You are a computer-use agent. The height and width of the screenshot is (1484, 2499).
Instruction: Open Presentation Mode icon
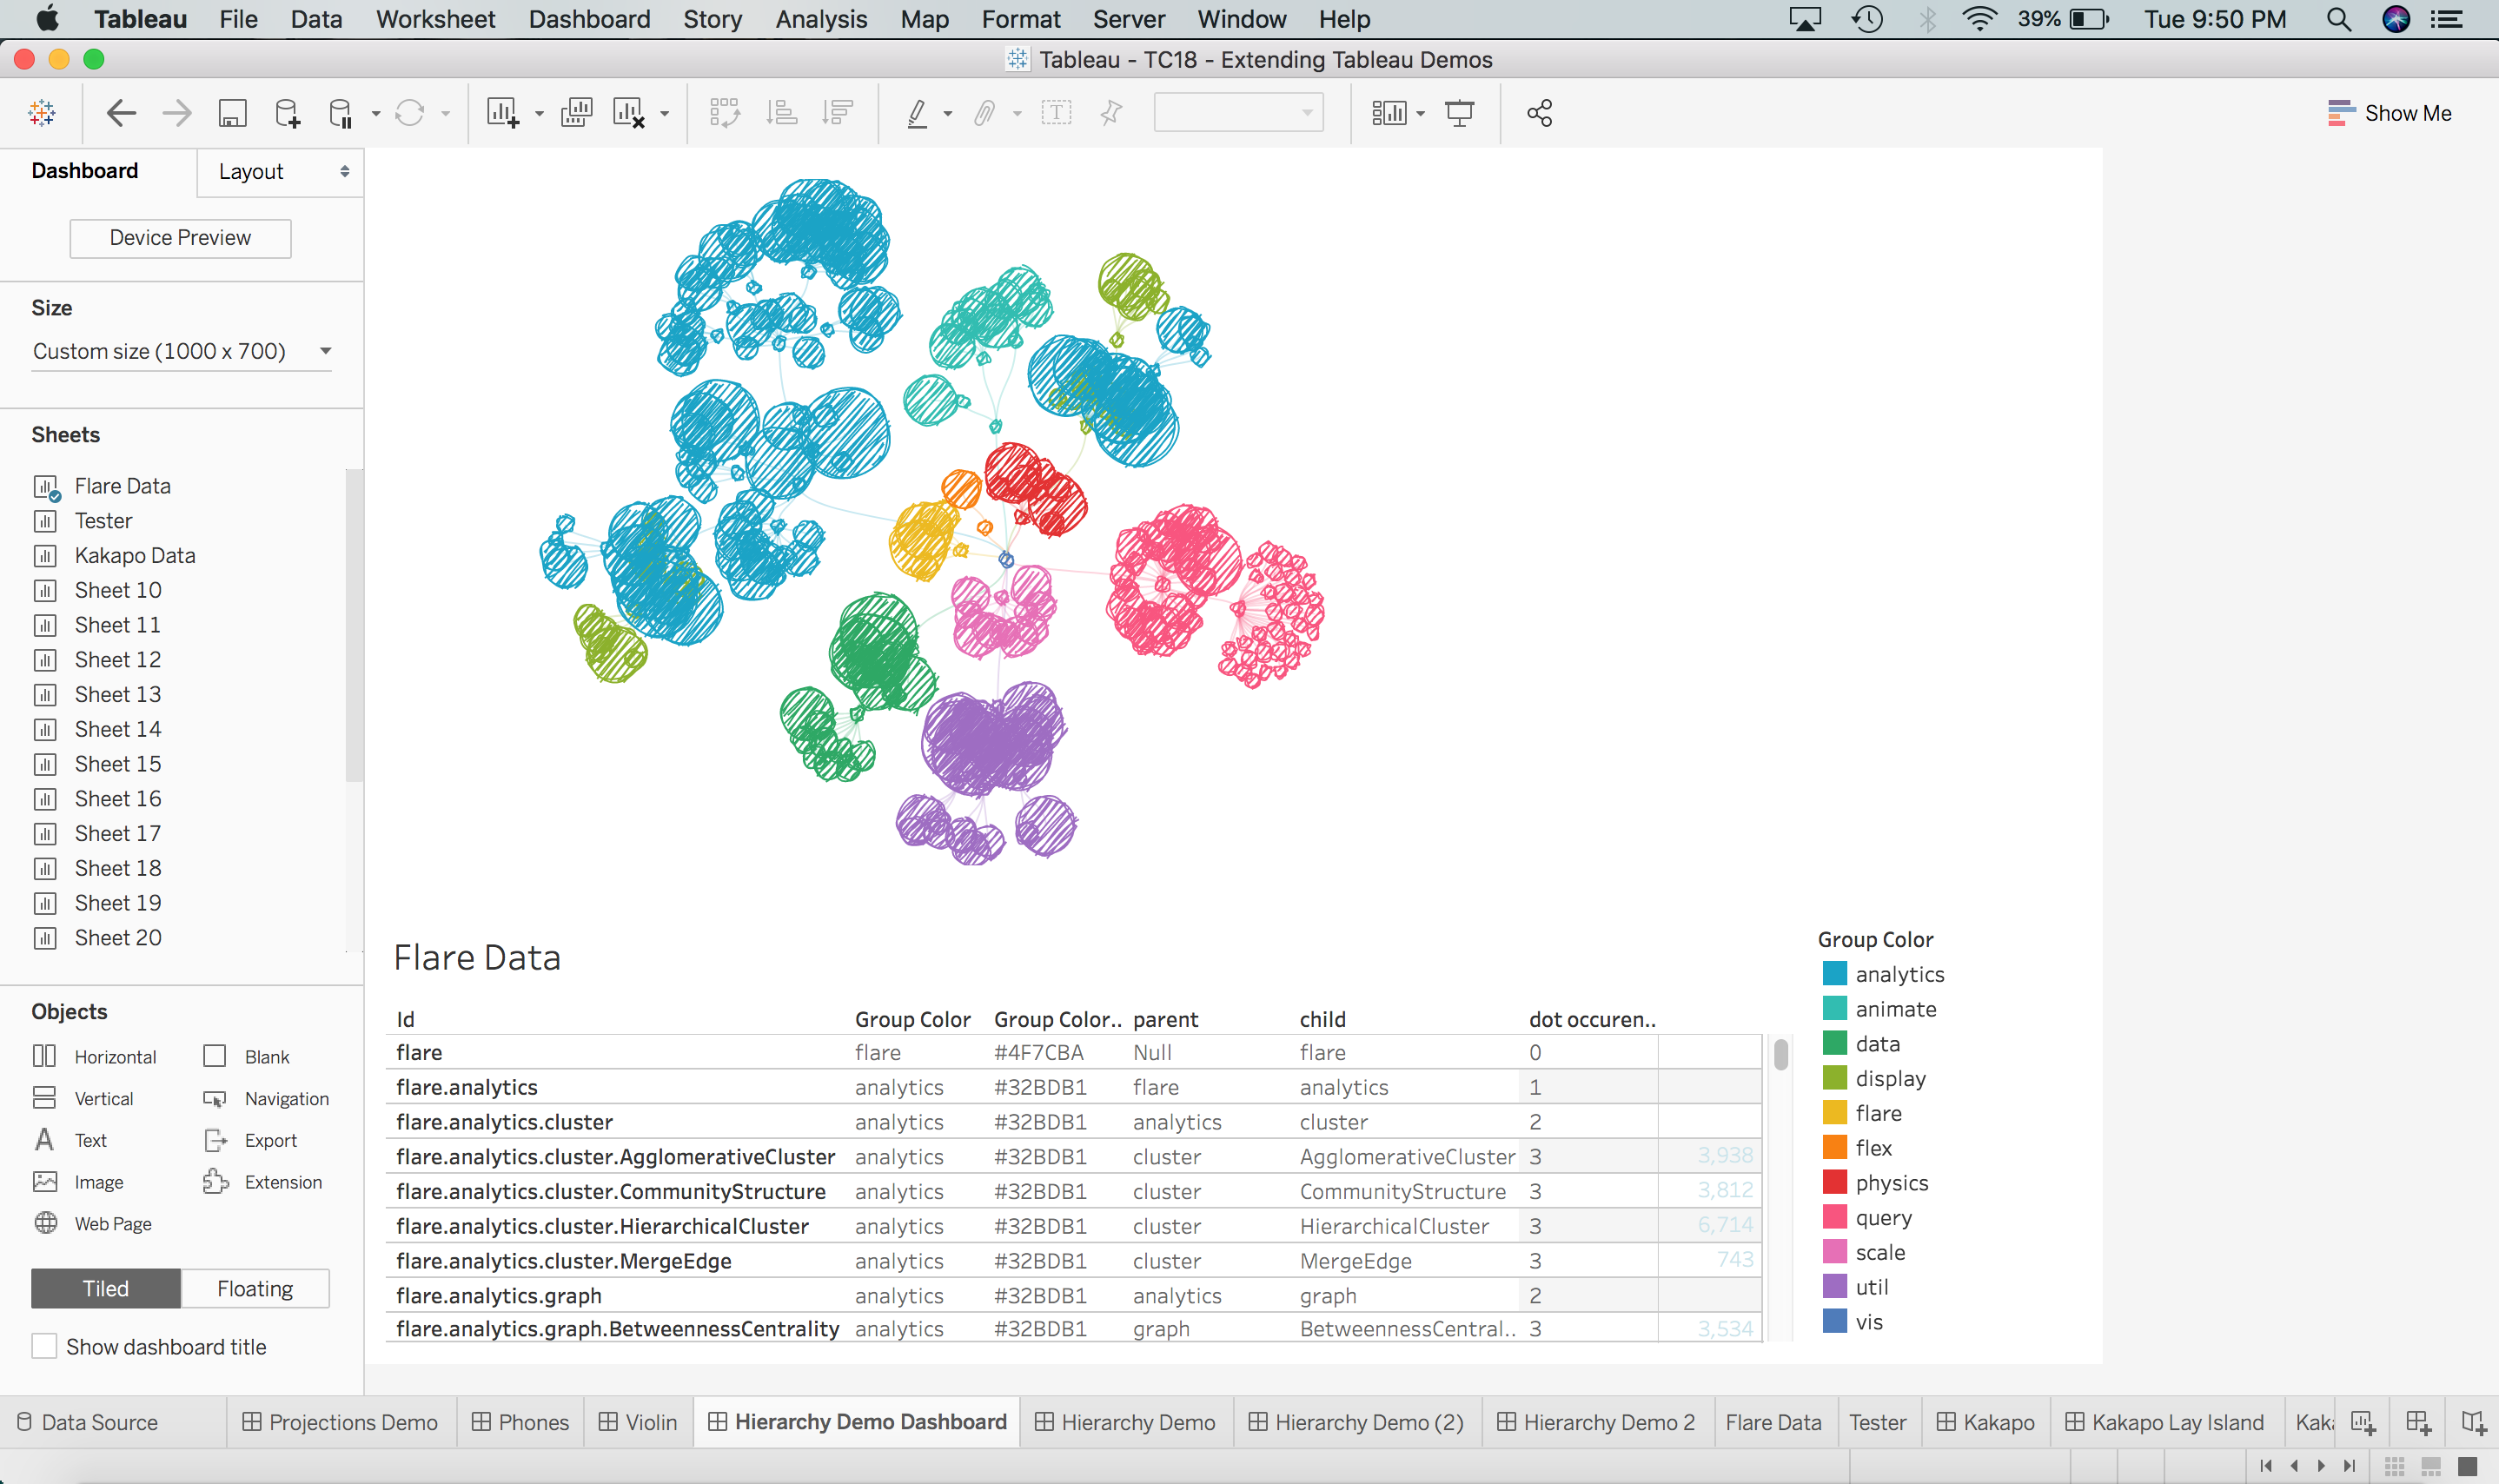click(1459, 113)
